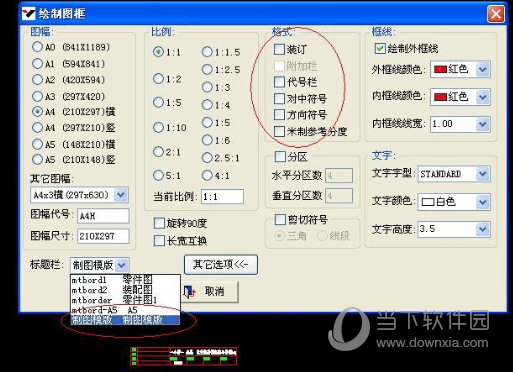
Task: Collapse the 标题栏 制图模版 dropdown
Action: (122, 265)
